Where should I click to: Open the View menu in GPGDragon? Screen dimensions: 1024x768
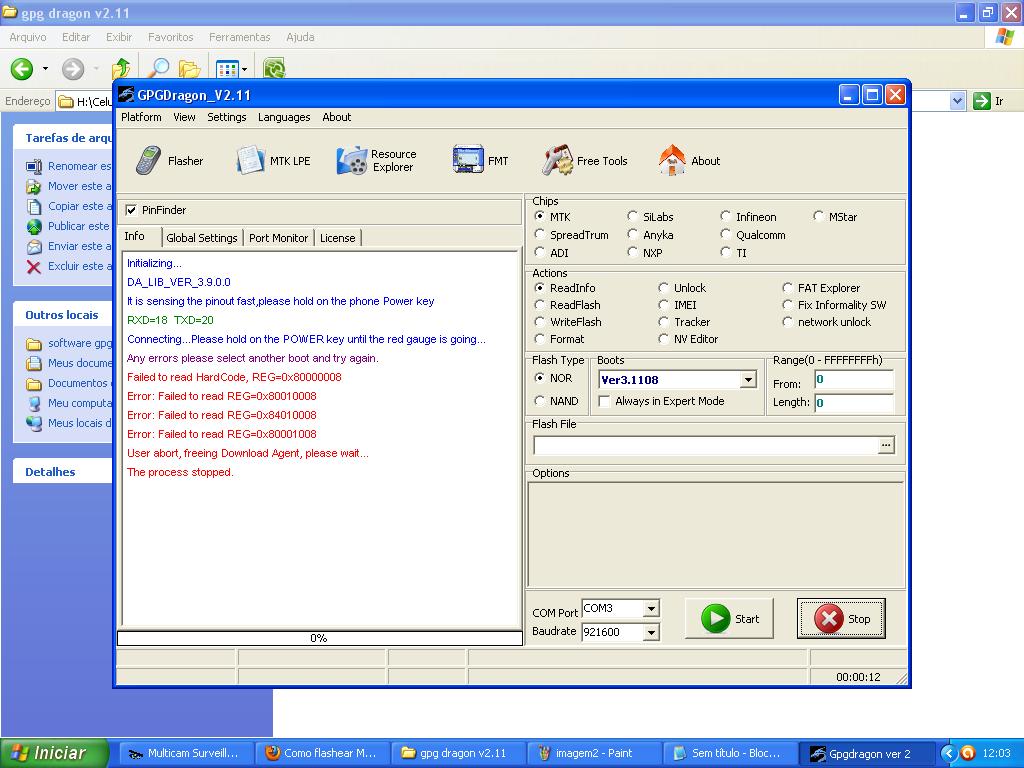(184, 117)
